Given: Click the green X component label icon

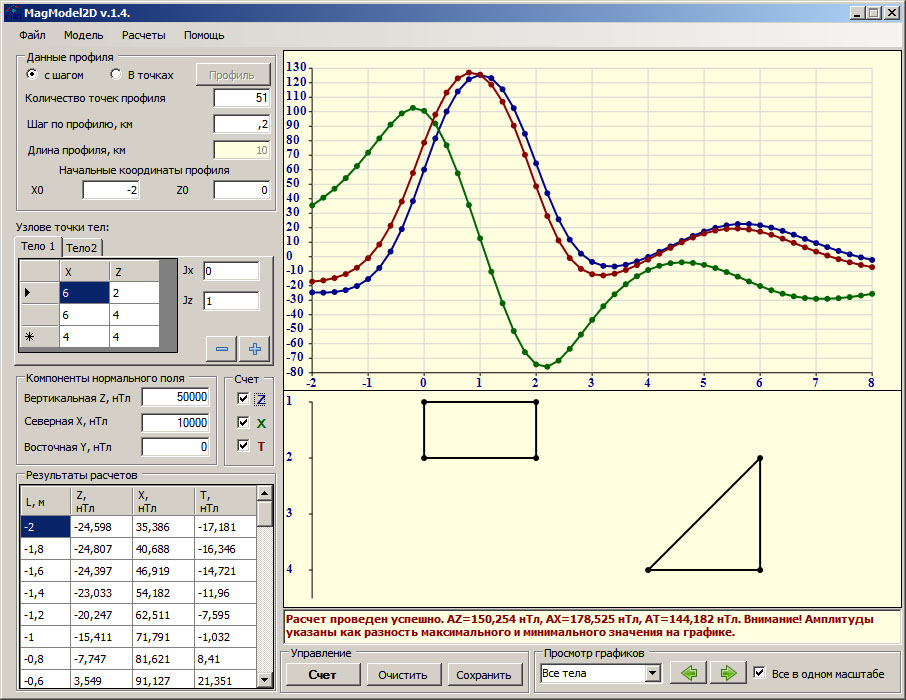Looking at the screenshot, I should coord(261,423).
